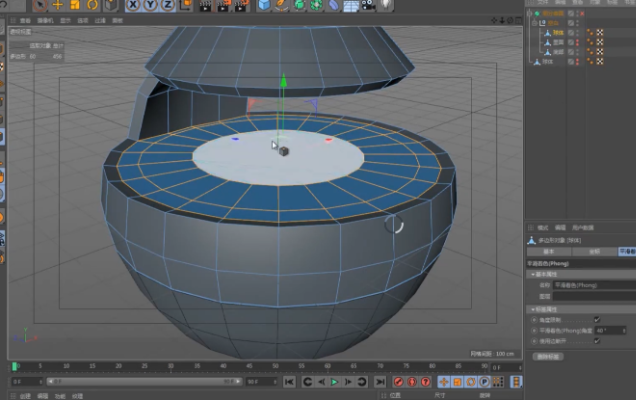
Task: Toggle the 角度限制 checkbox
Action: 597,320
